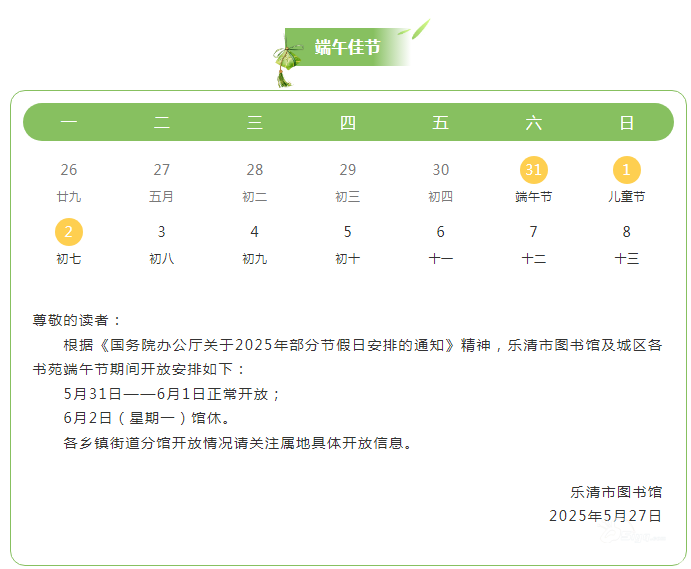Click the weekday header 日
The image size is (691, 569).
(627, 122)
